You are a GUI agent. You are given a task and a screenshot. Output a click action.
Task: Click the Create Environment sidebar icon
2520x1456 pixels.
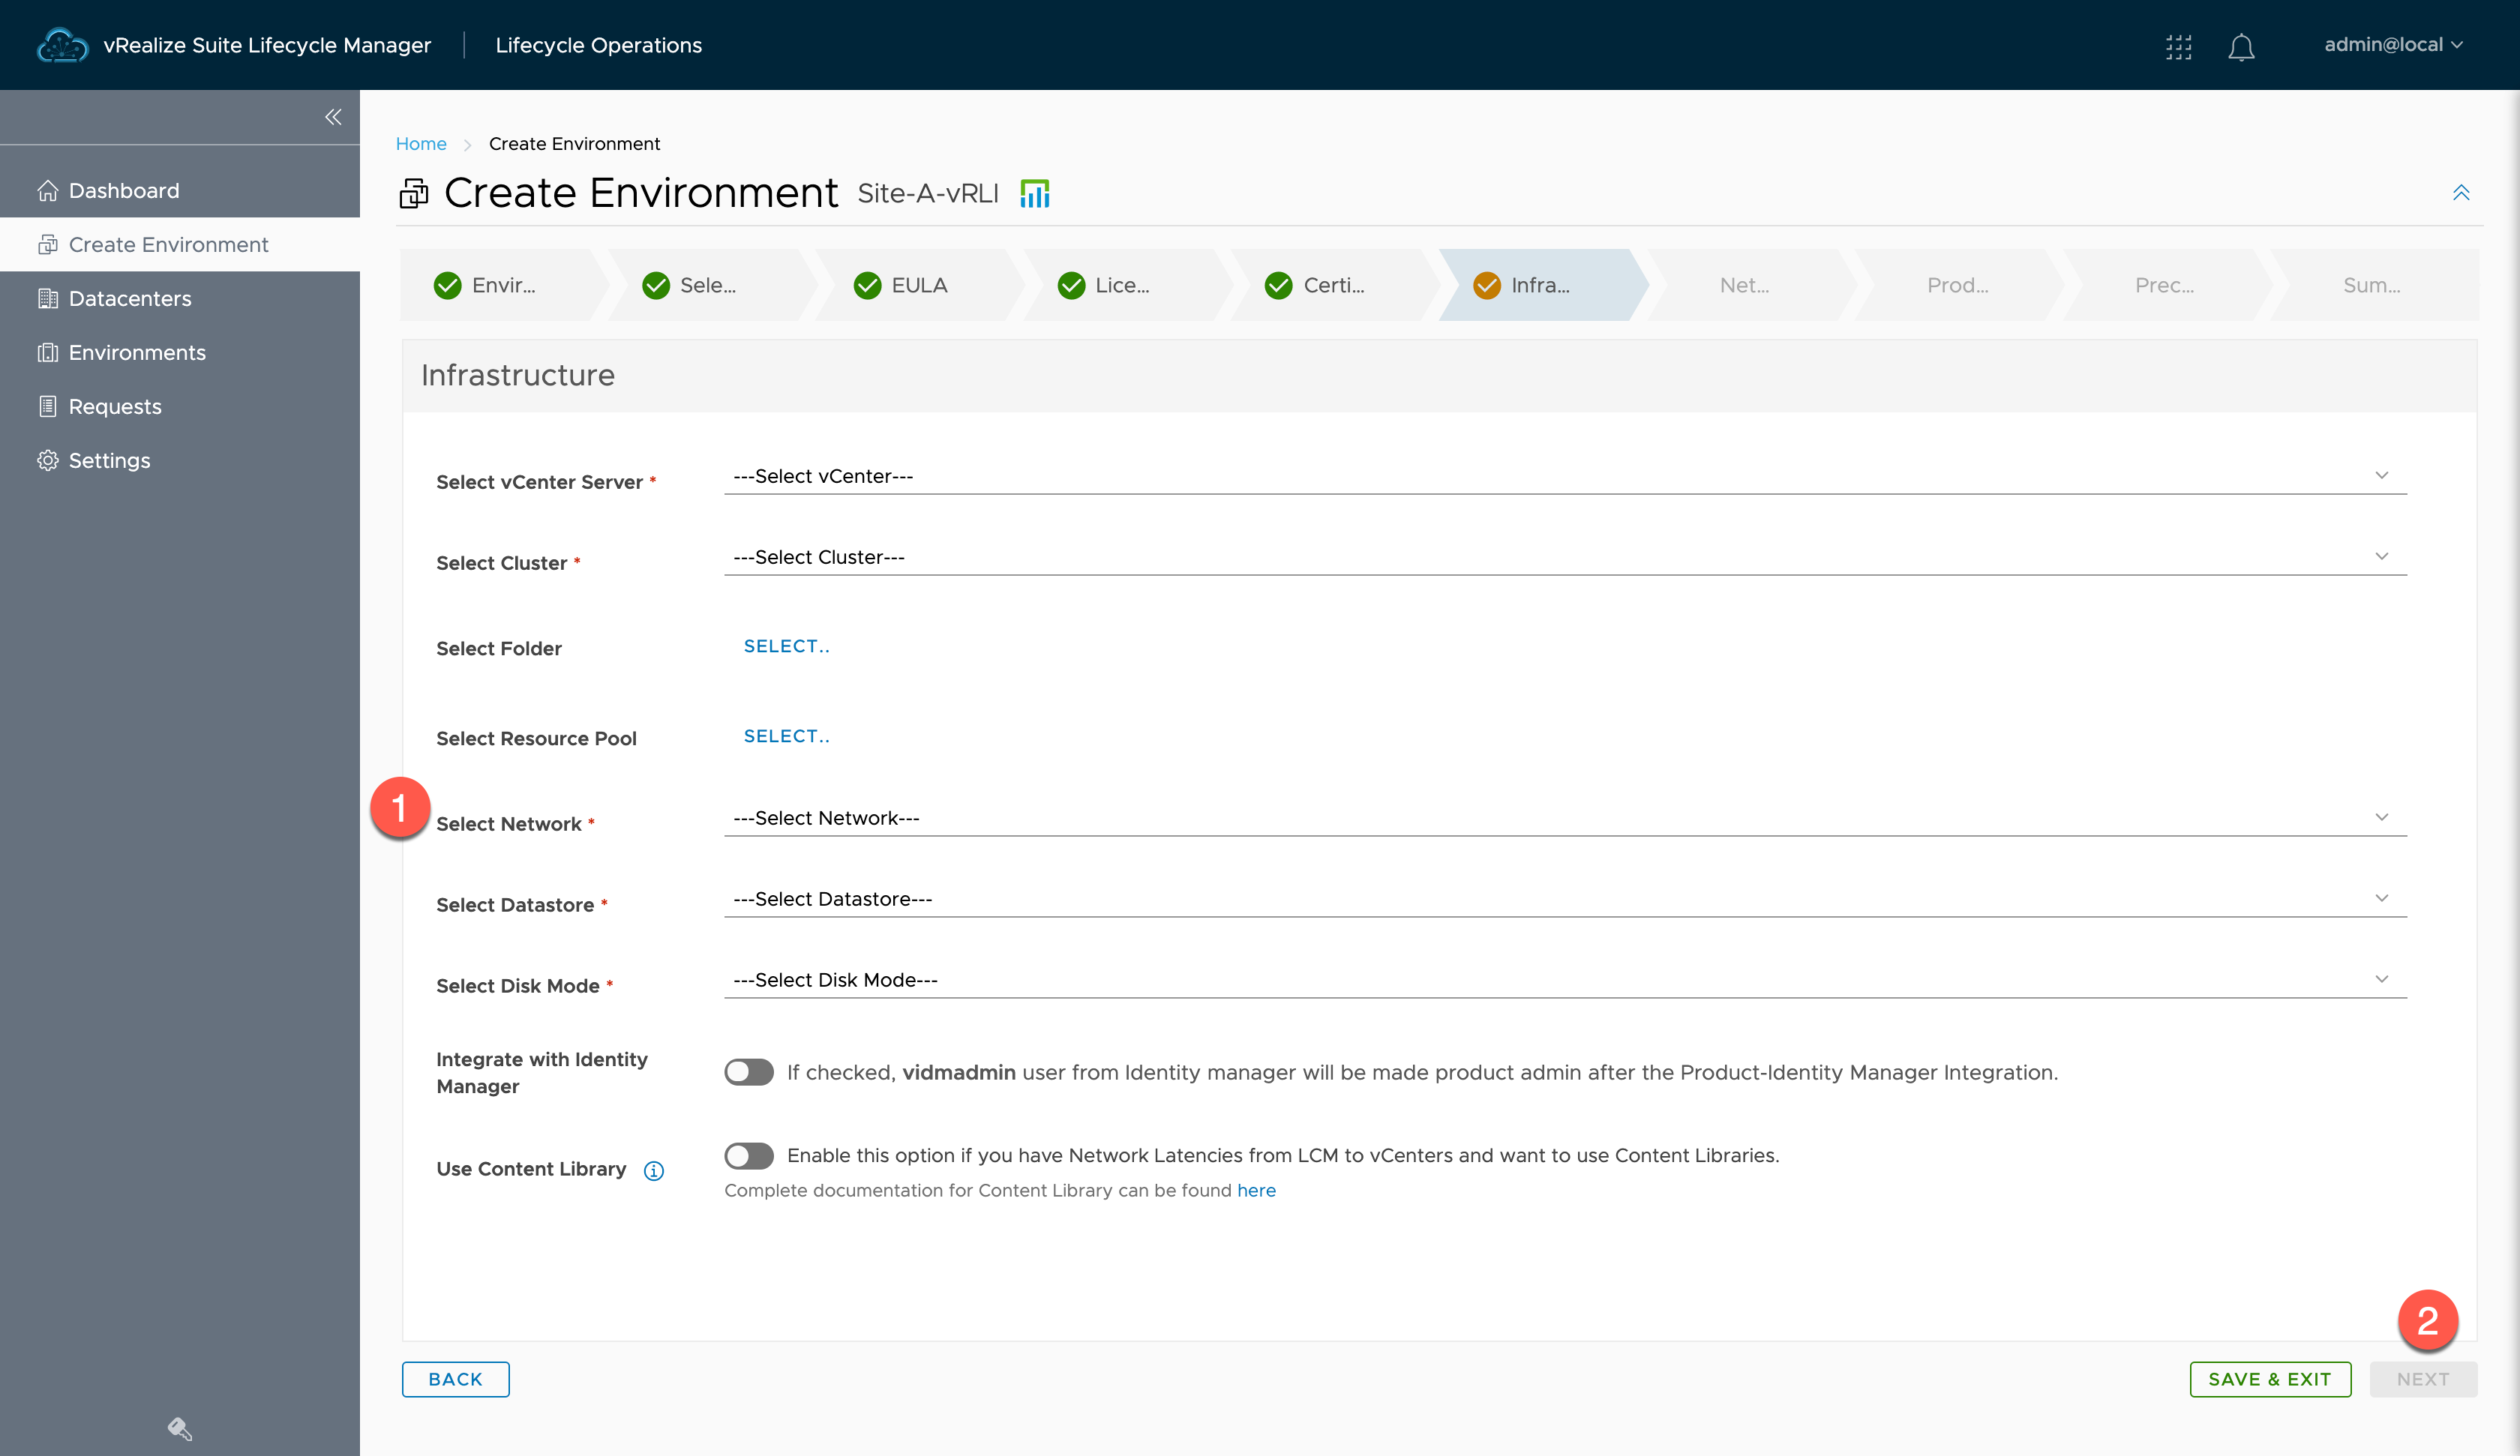(47, 244)
